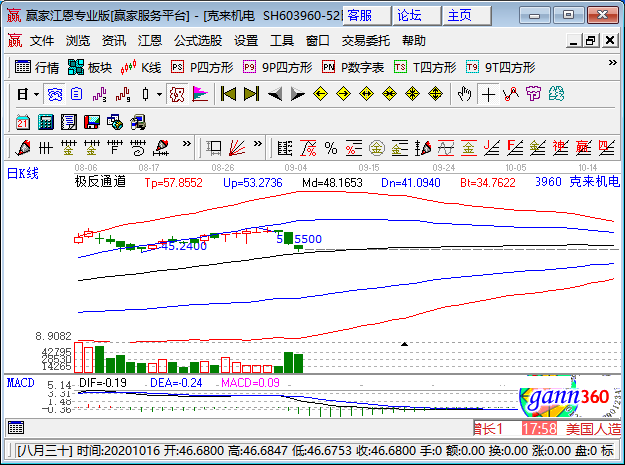Select the hand pan tool

[x=465, y=94]
